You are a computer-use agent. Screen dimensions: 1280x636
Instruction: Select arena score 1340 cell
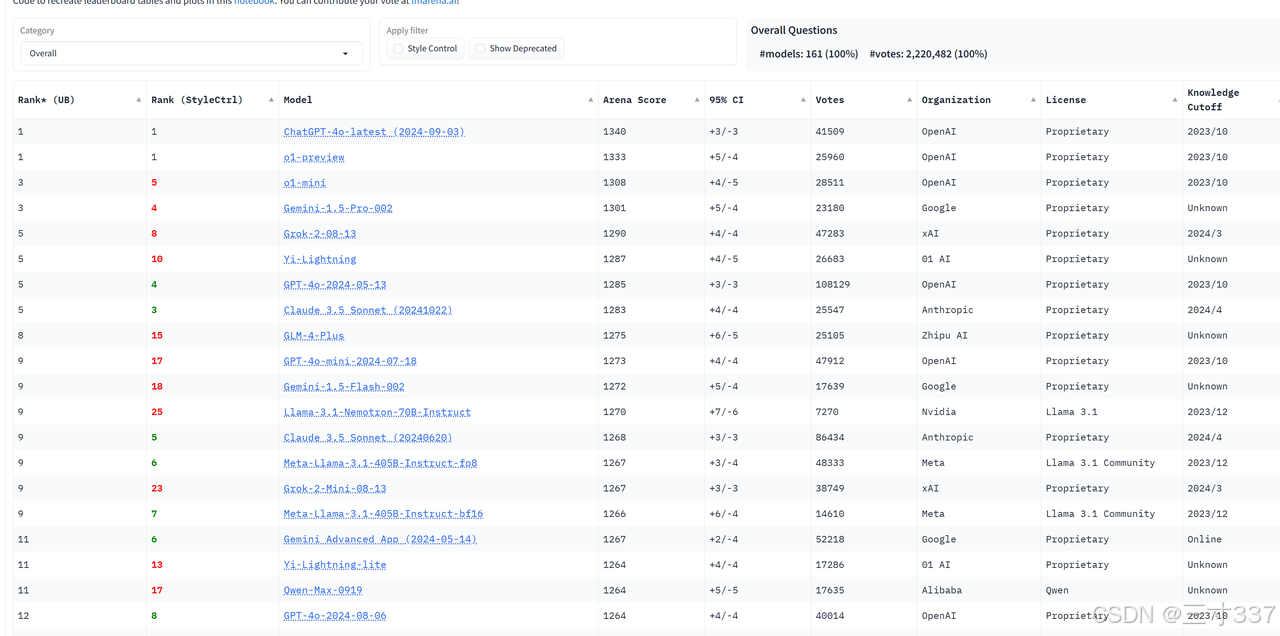point(614,132)
